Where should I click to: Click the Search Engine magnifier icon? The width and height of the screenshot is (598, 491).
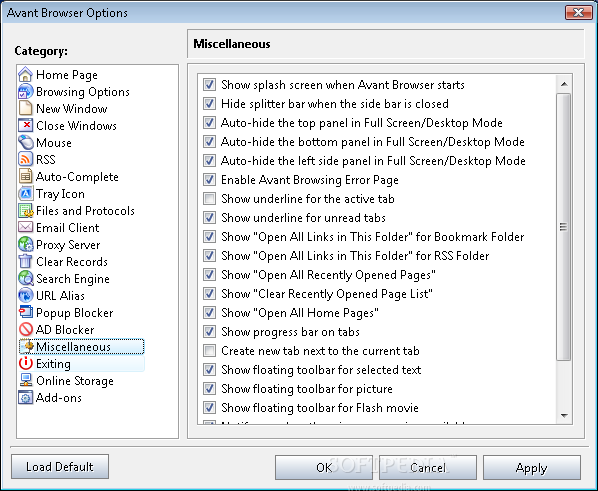26,278
